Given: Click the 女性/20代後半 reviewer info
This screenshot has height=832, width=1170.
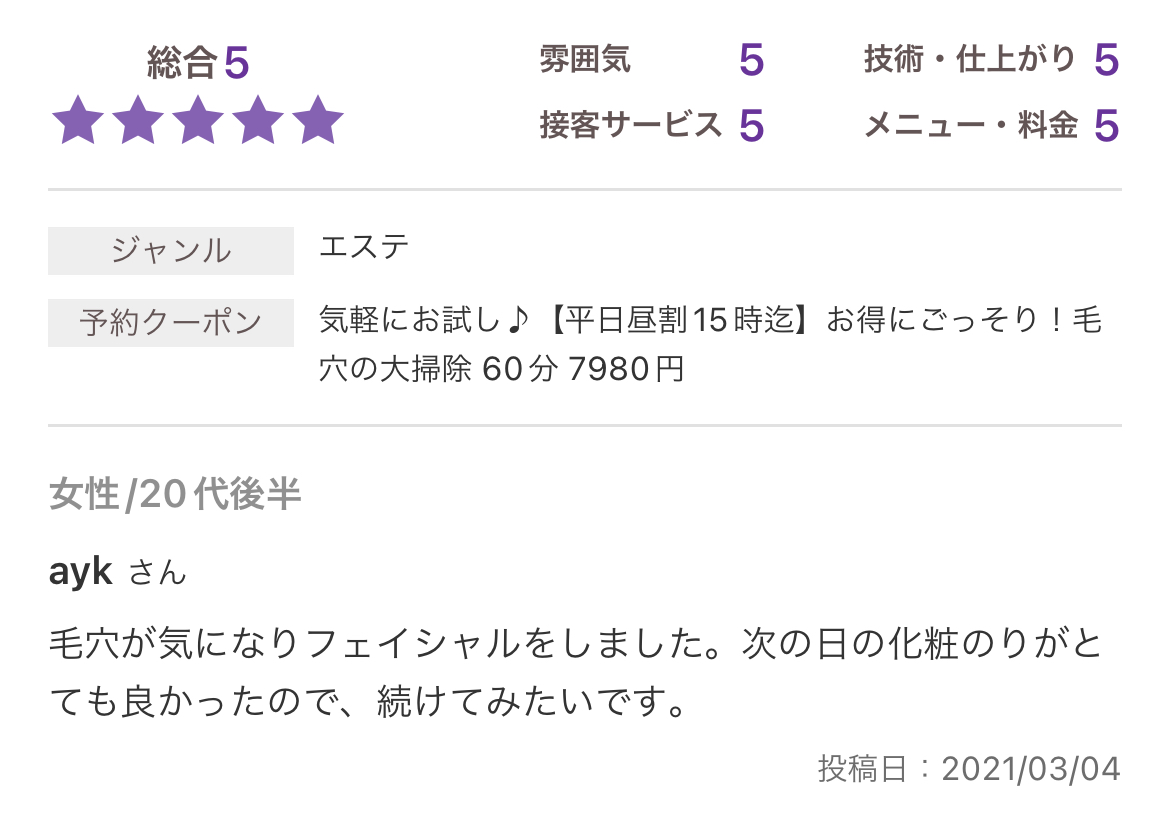Looking at the screenshot, I should click(x=174, y=494).
